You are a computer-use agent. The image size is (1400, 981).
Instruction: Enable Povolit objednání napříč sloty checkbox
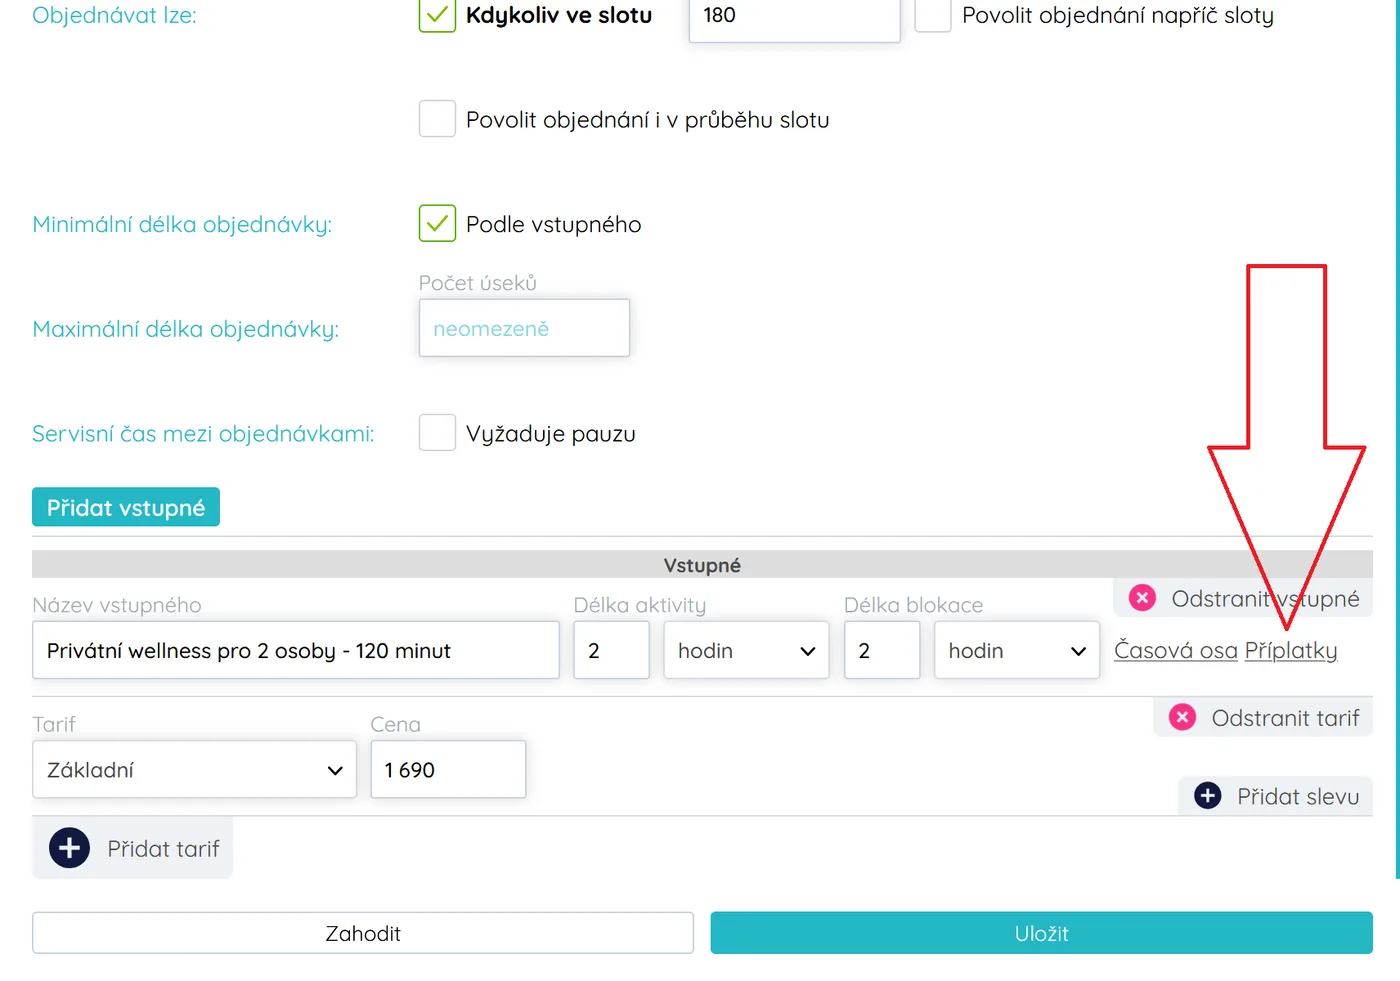933,15
